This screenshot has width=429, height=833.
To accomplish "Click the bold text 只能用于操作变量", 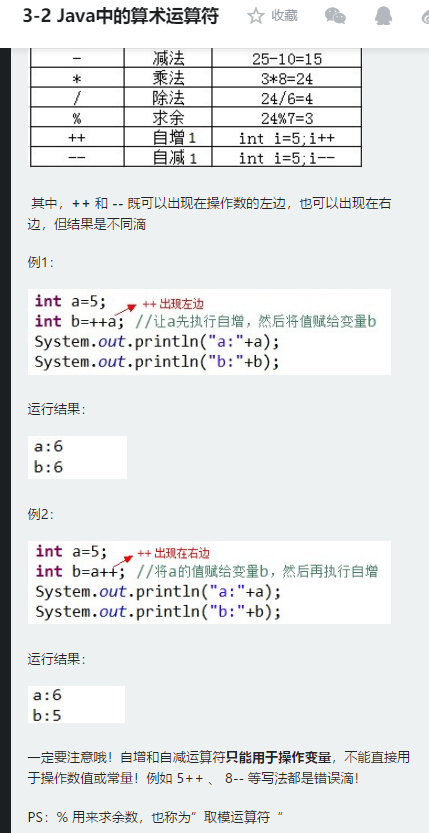I will coord(279,757).
